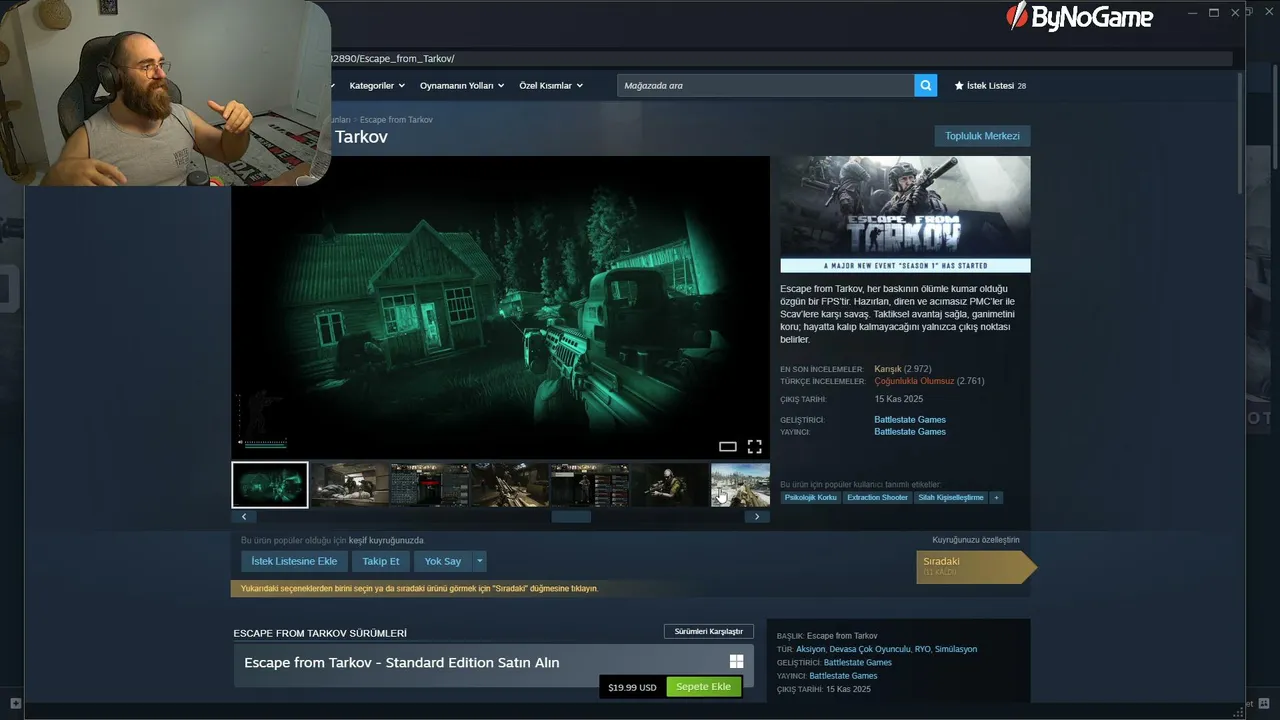The height and width of the screenshot is (720, 1280).
Task: Open the Topluluk Merkezi community hub
Action: pyautogui.click(x=982, y=136)
